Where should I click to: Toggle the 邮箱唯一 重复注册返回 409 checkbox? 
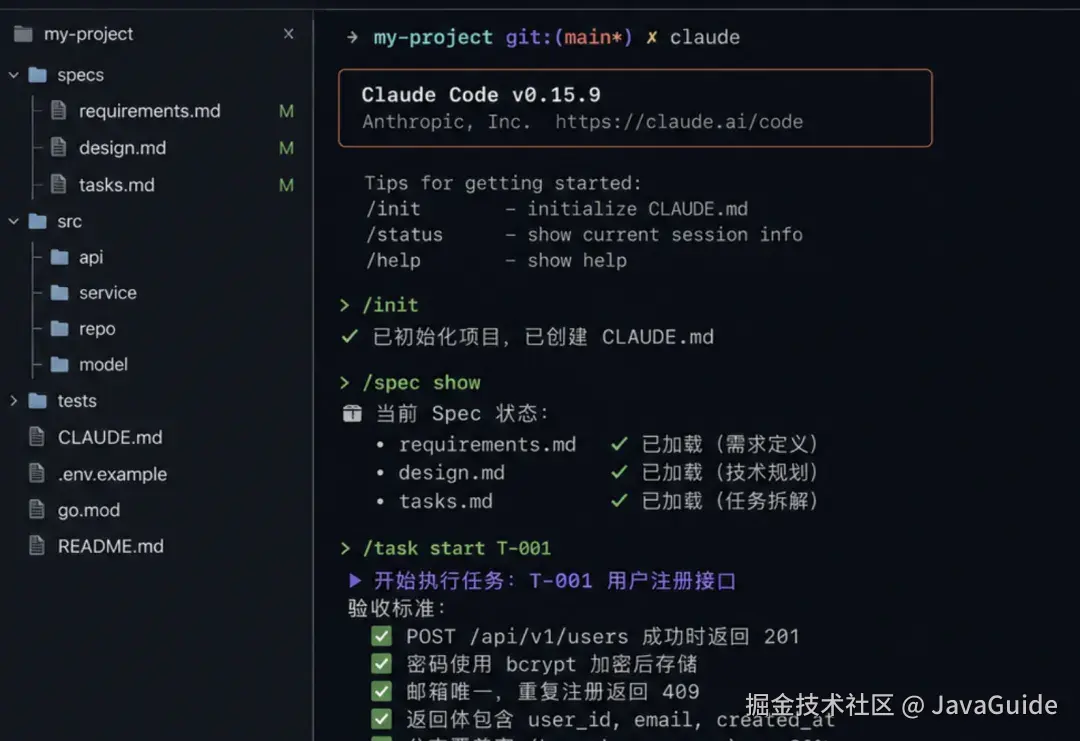pos(382,691)
